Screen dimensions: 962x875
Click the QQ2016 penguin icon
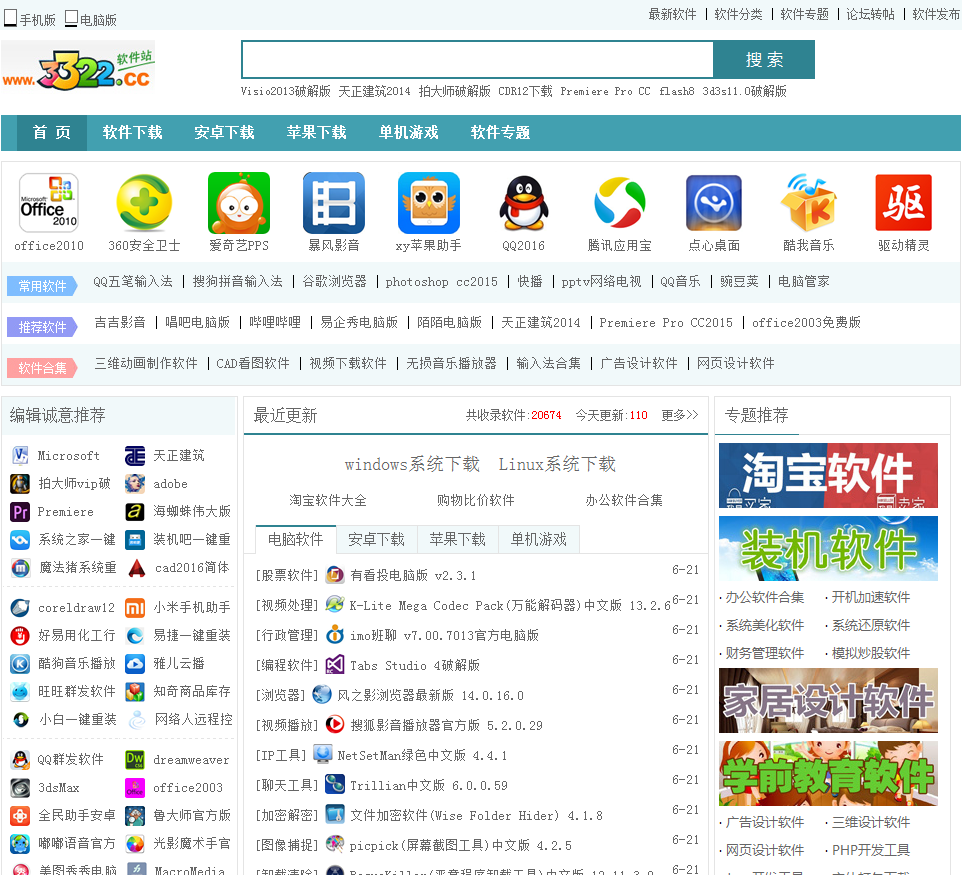523,203
